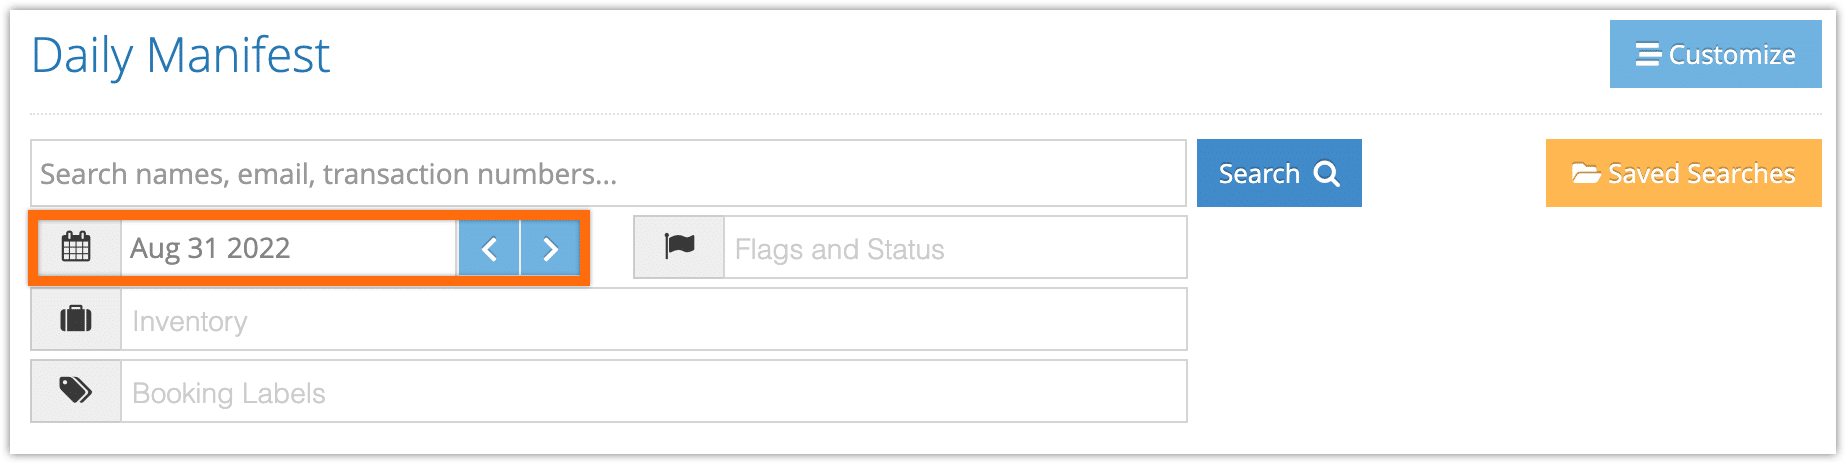
Task: Click the suitcase inventory icon
Action: tap(76, 319)
